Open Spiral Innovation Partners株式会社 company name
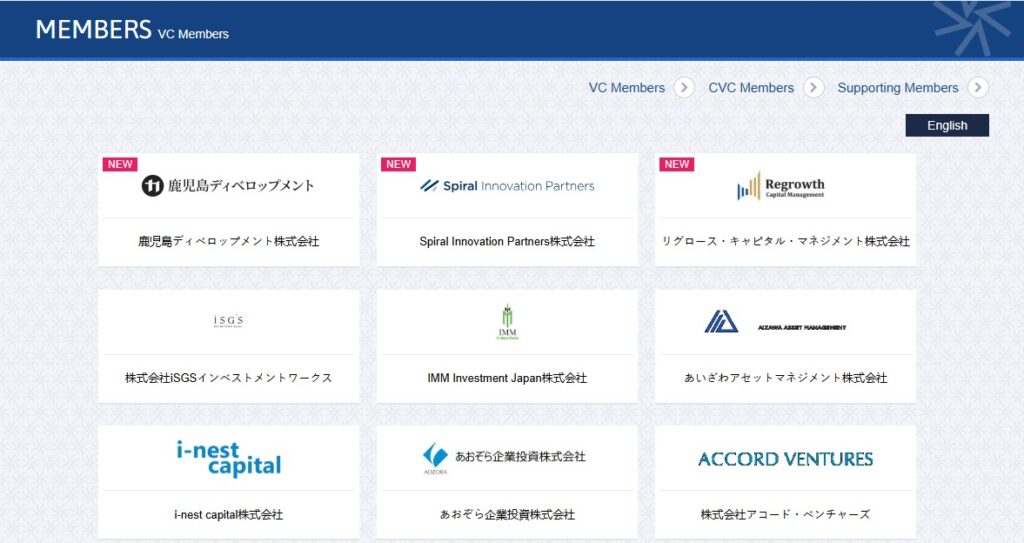The height and width of the screenshot is (543, 1024). [x=507, y=241]
